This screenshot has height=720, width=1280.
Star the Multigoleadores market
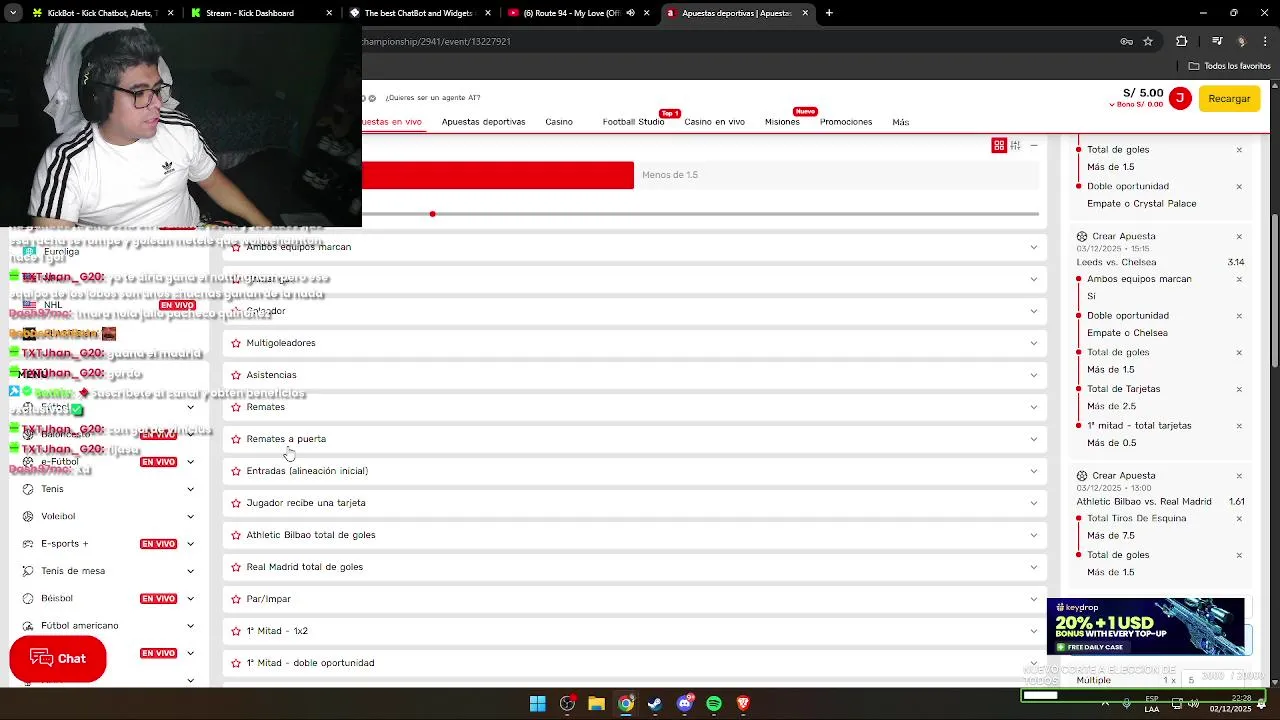(236, 343)
